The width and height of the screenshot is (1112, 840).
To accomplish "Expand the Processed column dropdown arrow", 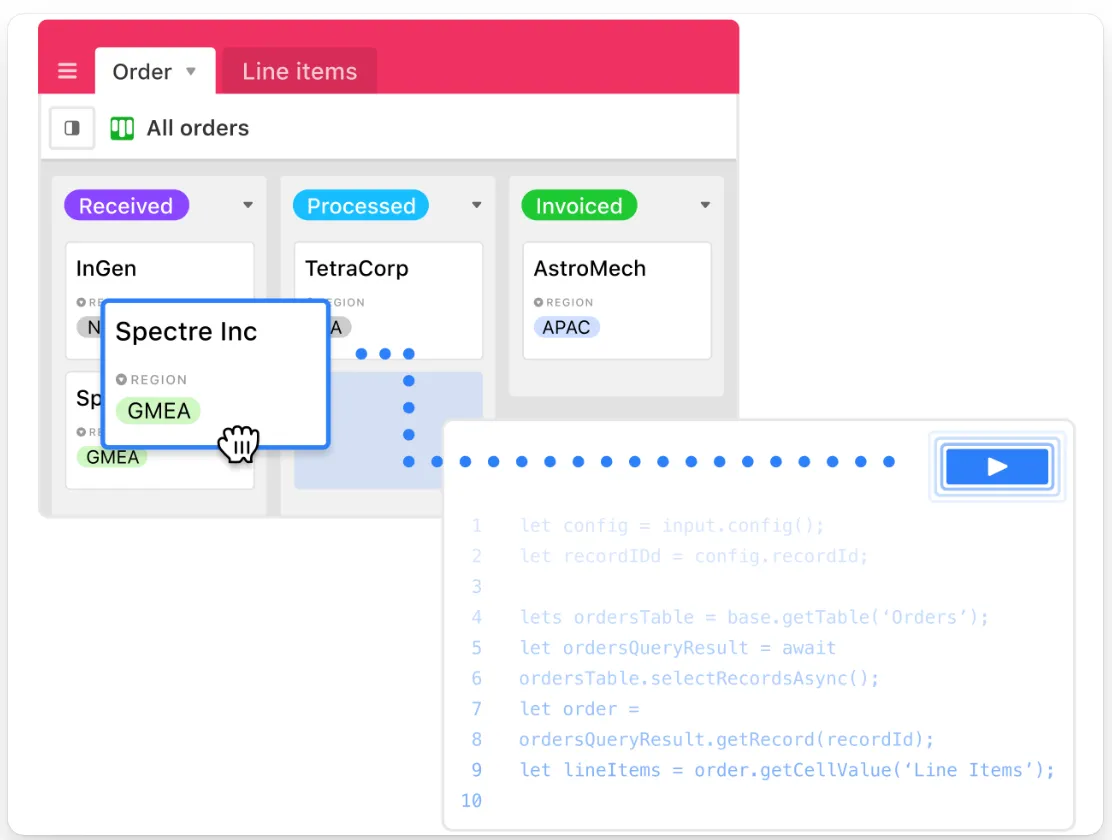I will point(477,205).
